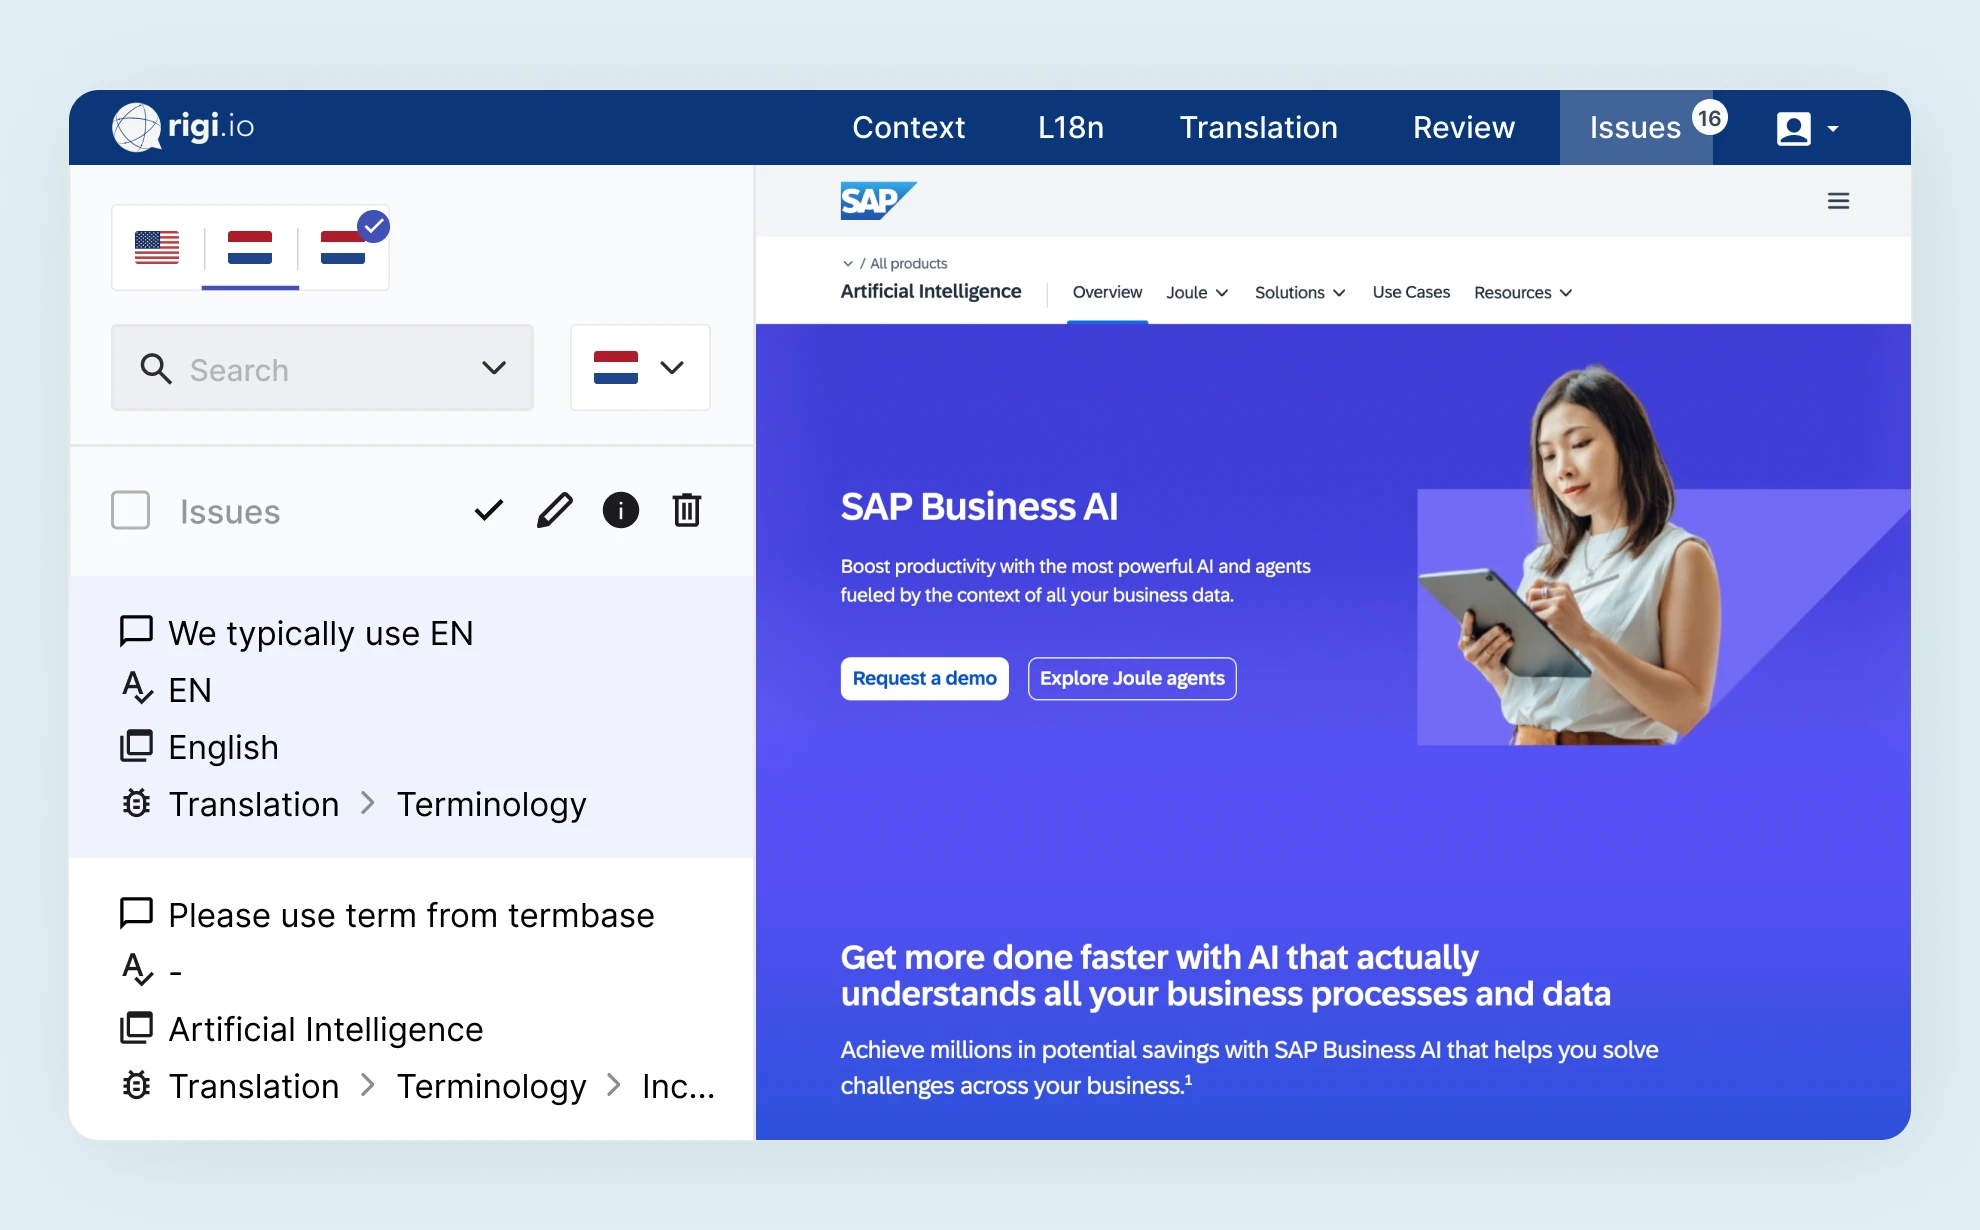
Task: Click the Request a demo button
Action: [924, 679]
